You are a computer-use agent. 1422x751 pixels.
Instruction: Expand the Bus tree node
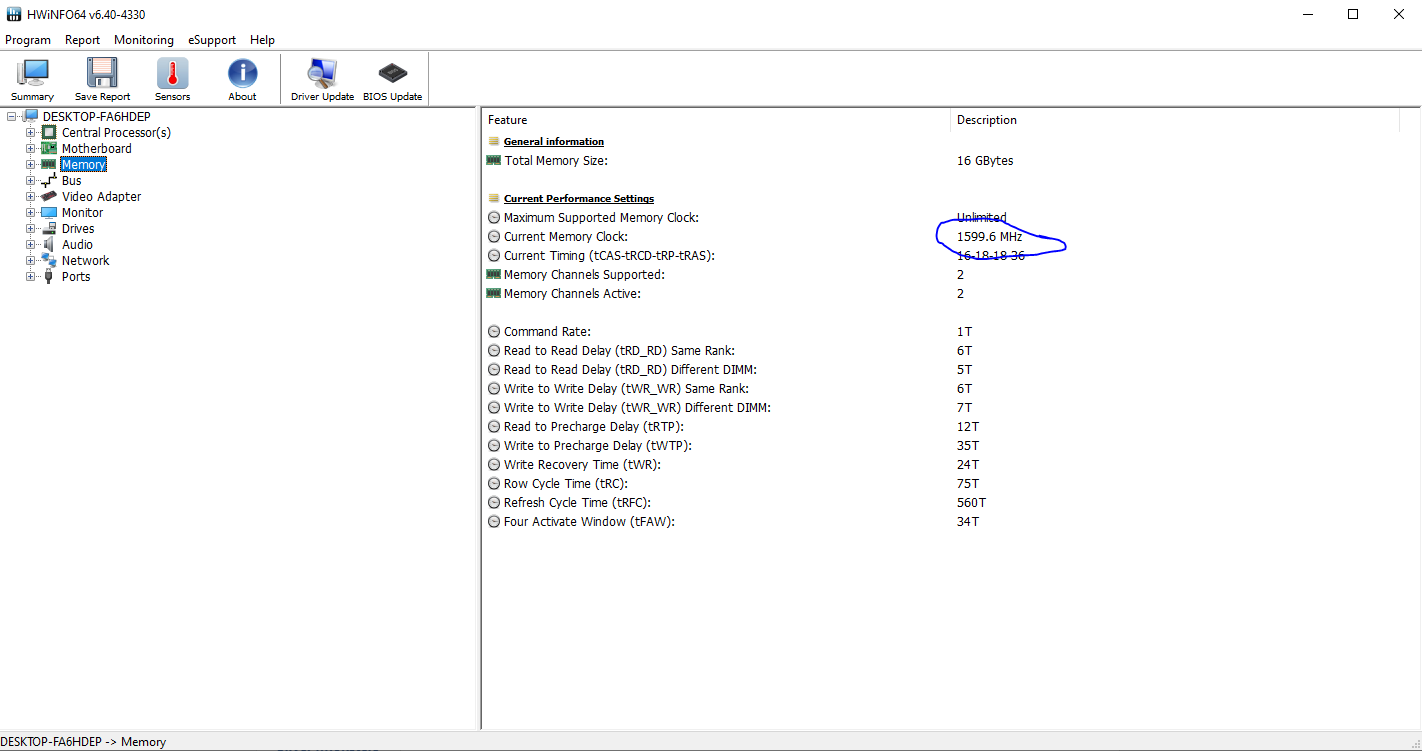click(x=31, y=180)
